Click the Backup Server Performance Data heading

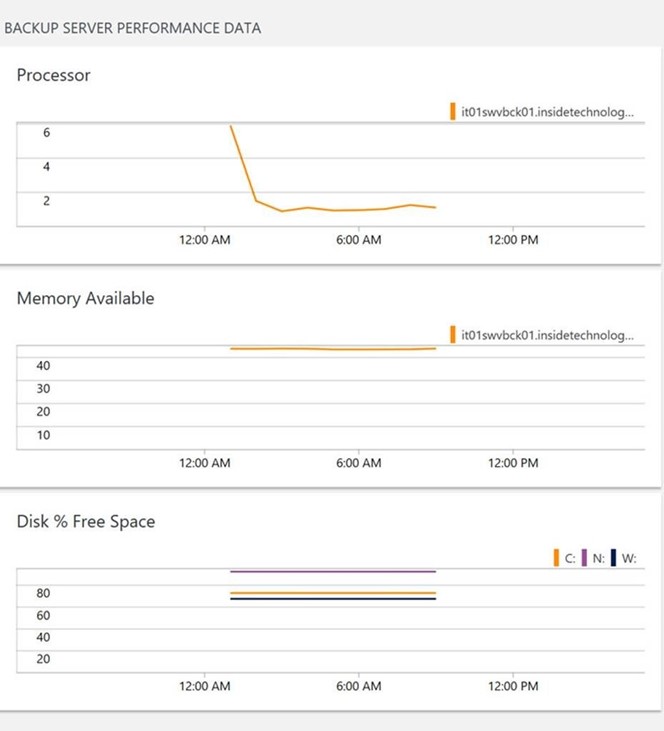[133, 28]
